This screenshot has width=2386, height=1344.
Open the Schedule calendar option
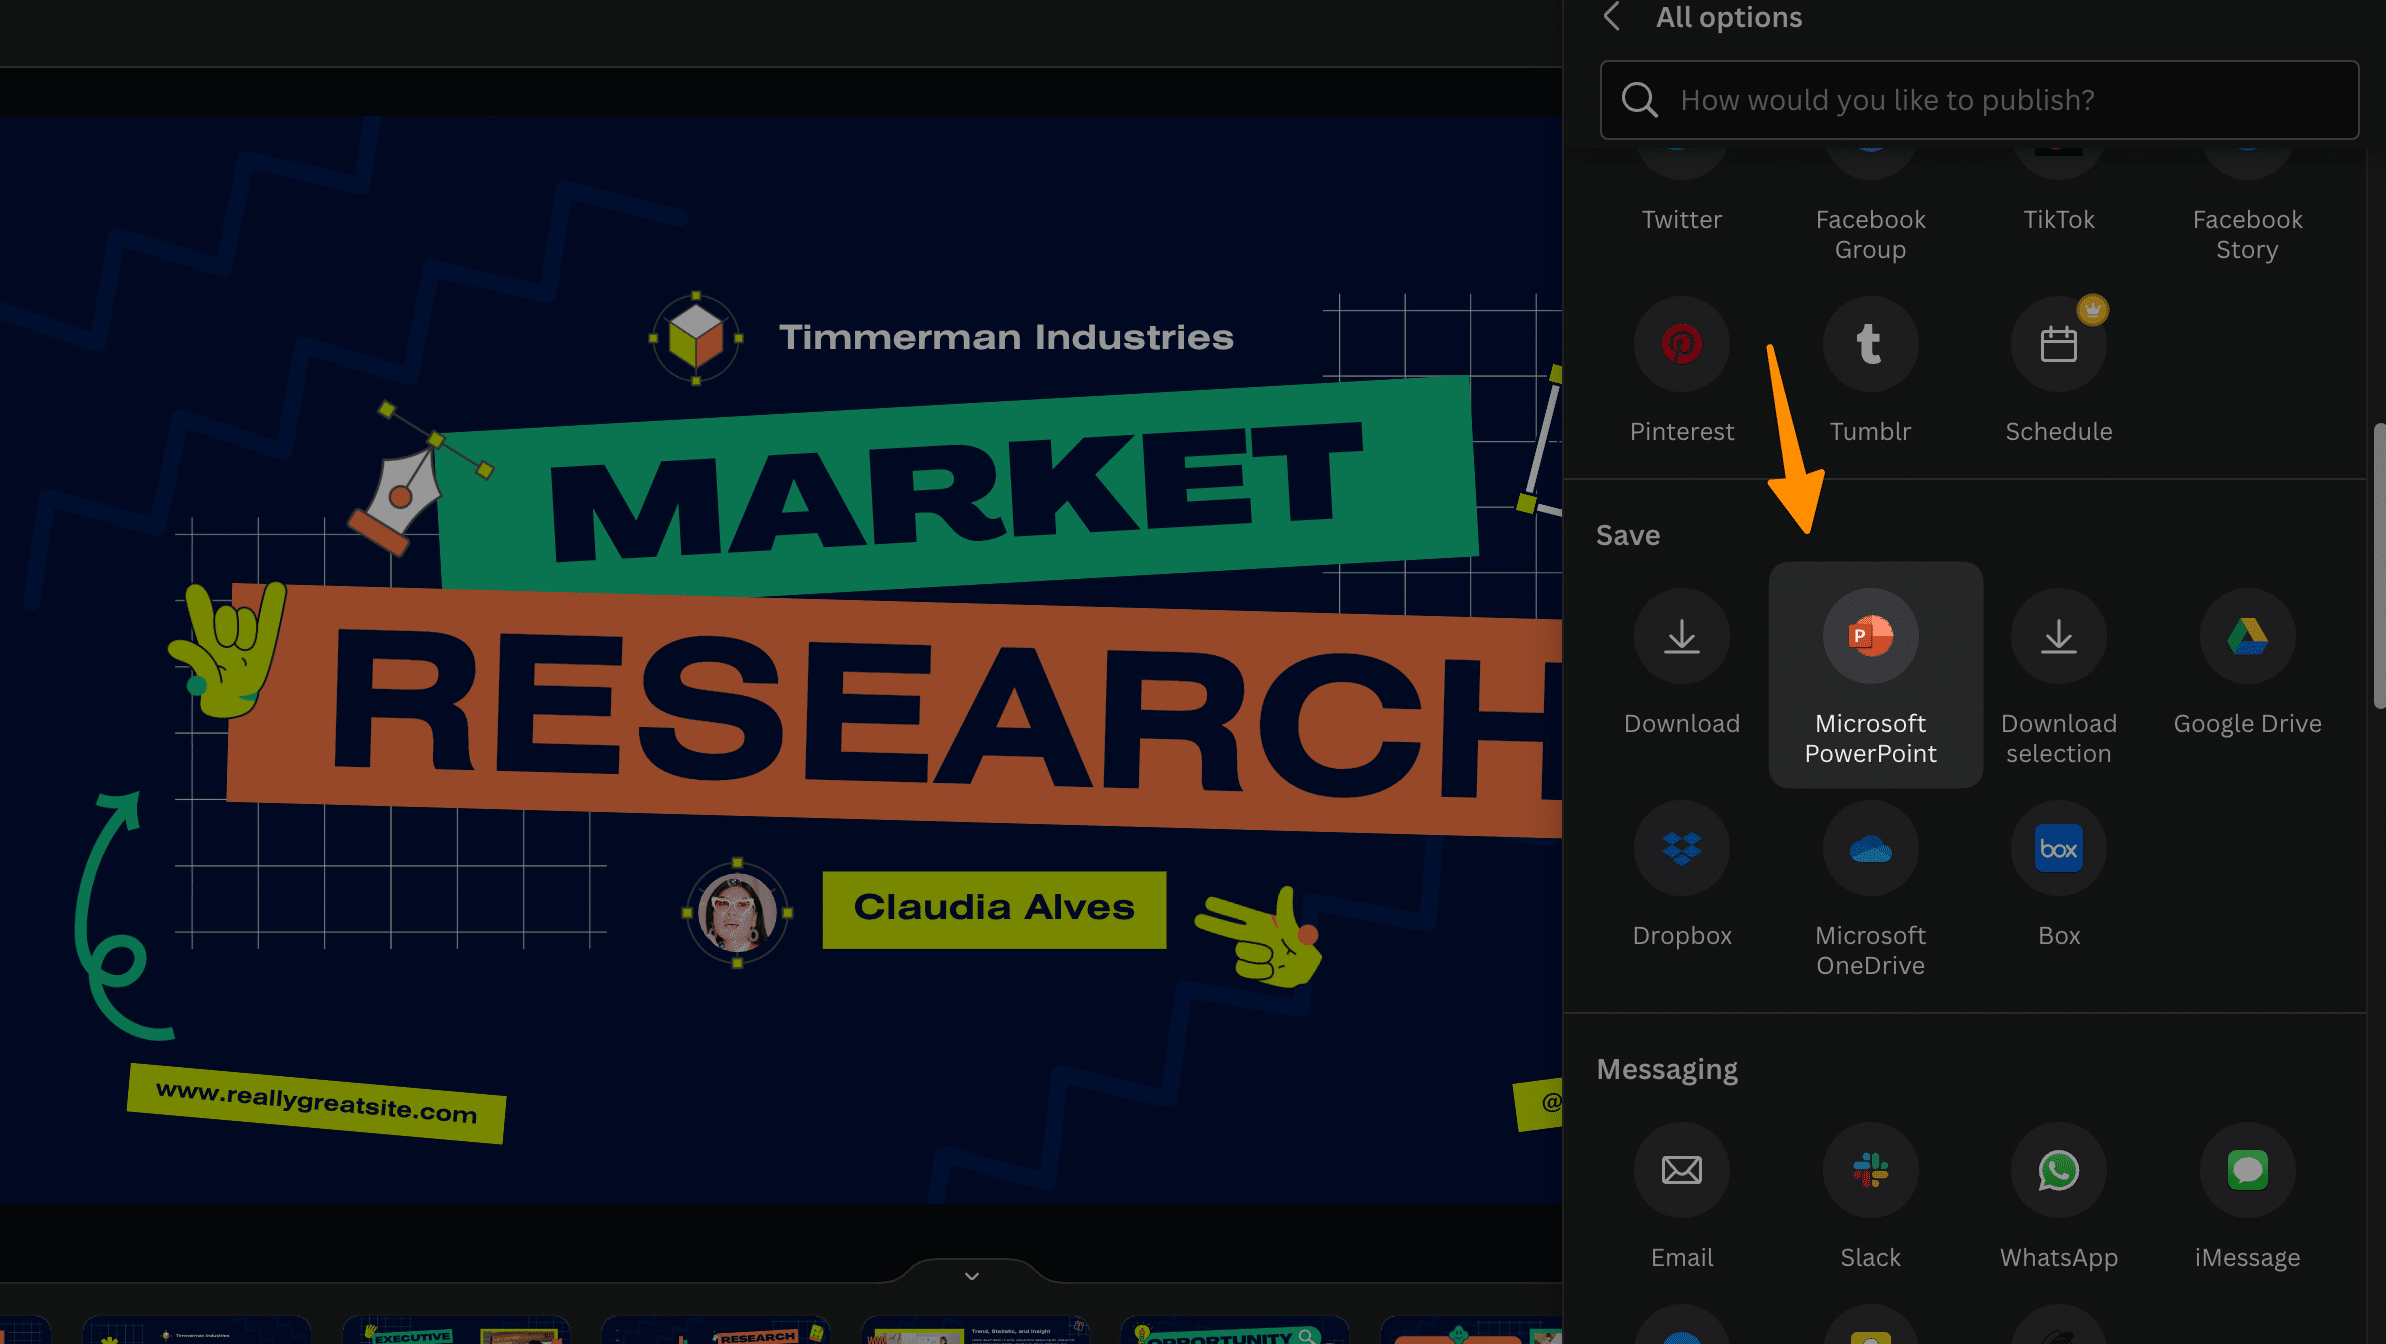2058,345
